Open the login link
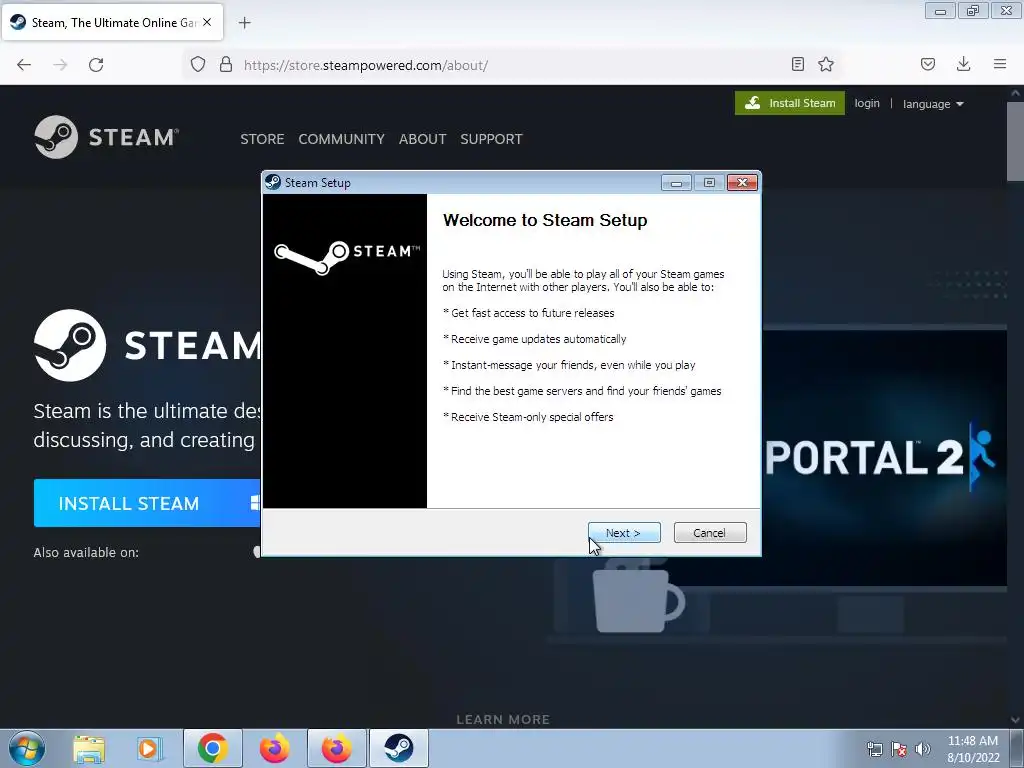 867,103
